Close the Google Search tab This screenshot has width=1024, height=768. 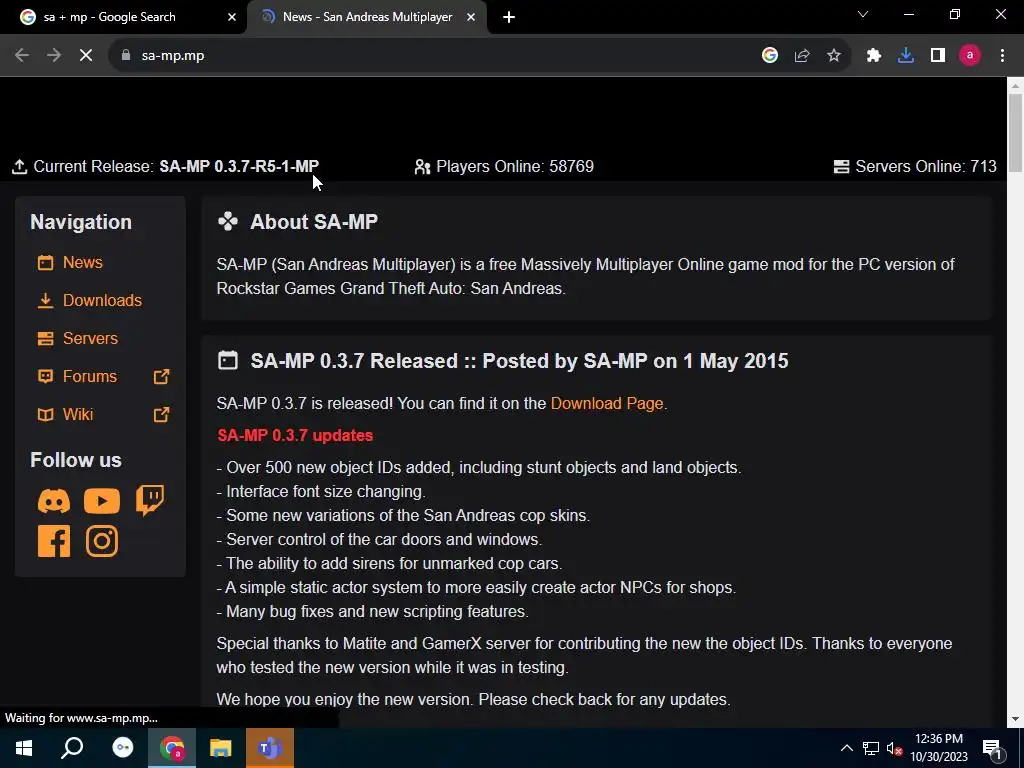pyautogui.click(x=232, y=17)
